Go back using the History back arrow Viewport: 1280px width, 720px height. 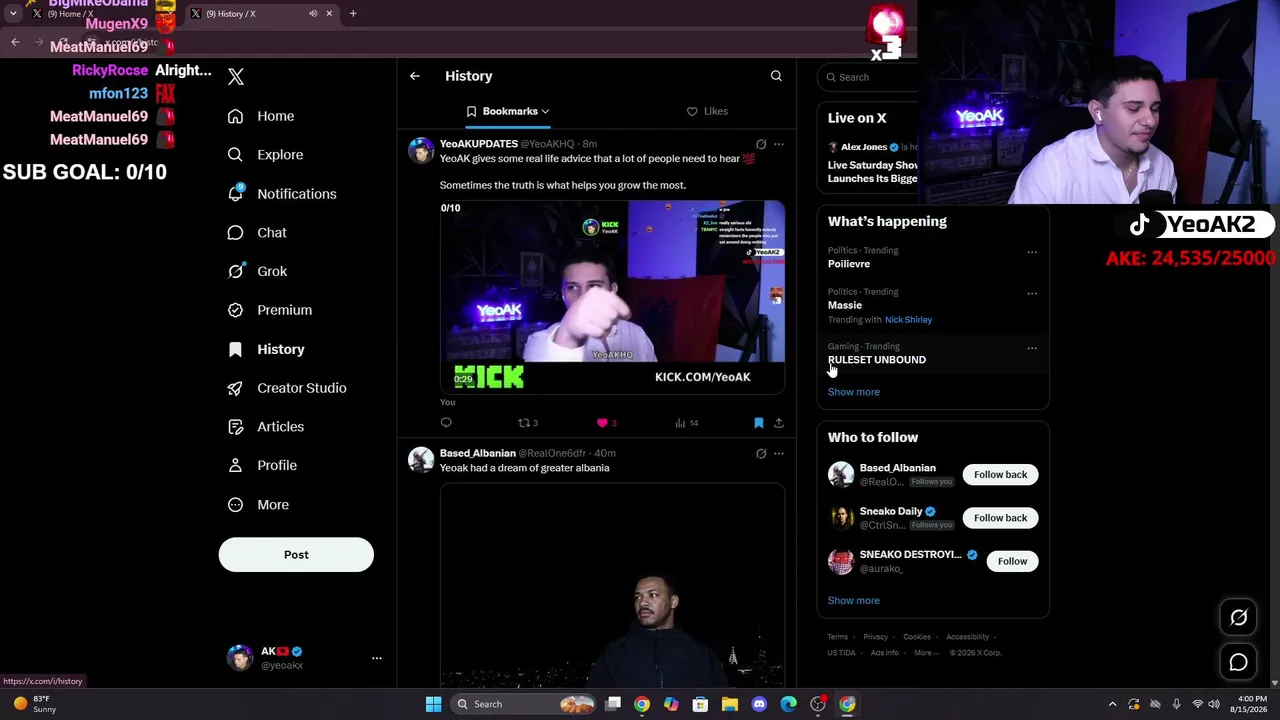pyautogui.click(x=415, y=76)
